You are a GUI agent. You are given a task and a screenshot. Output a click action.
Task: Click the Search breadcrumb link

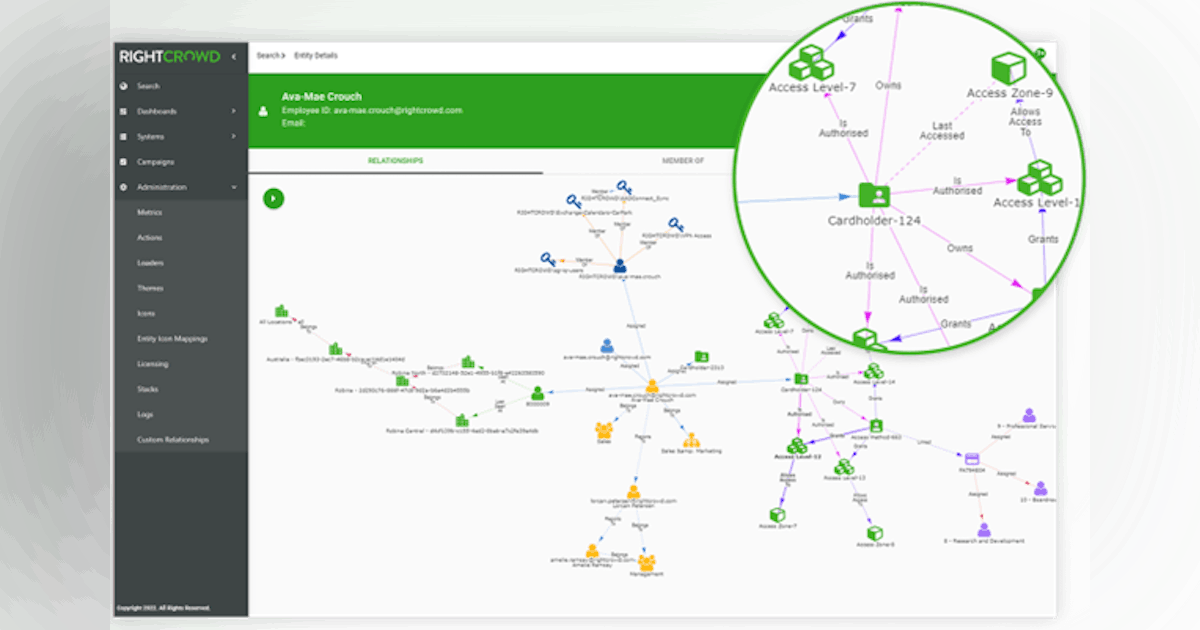coord(269,56)
